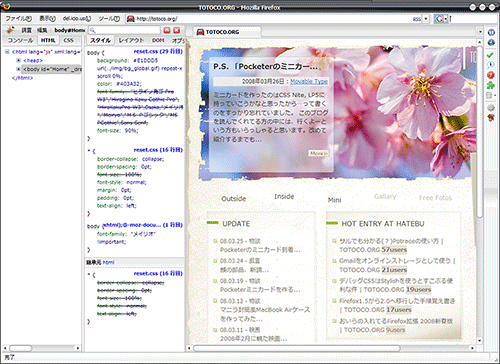The height and width of the screenshot is (364, 500).
Task: Click the Google search input field
Action: tap(471, 19)
